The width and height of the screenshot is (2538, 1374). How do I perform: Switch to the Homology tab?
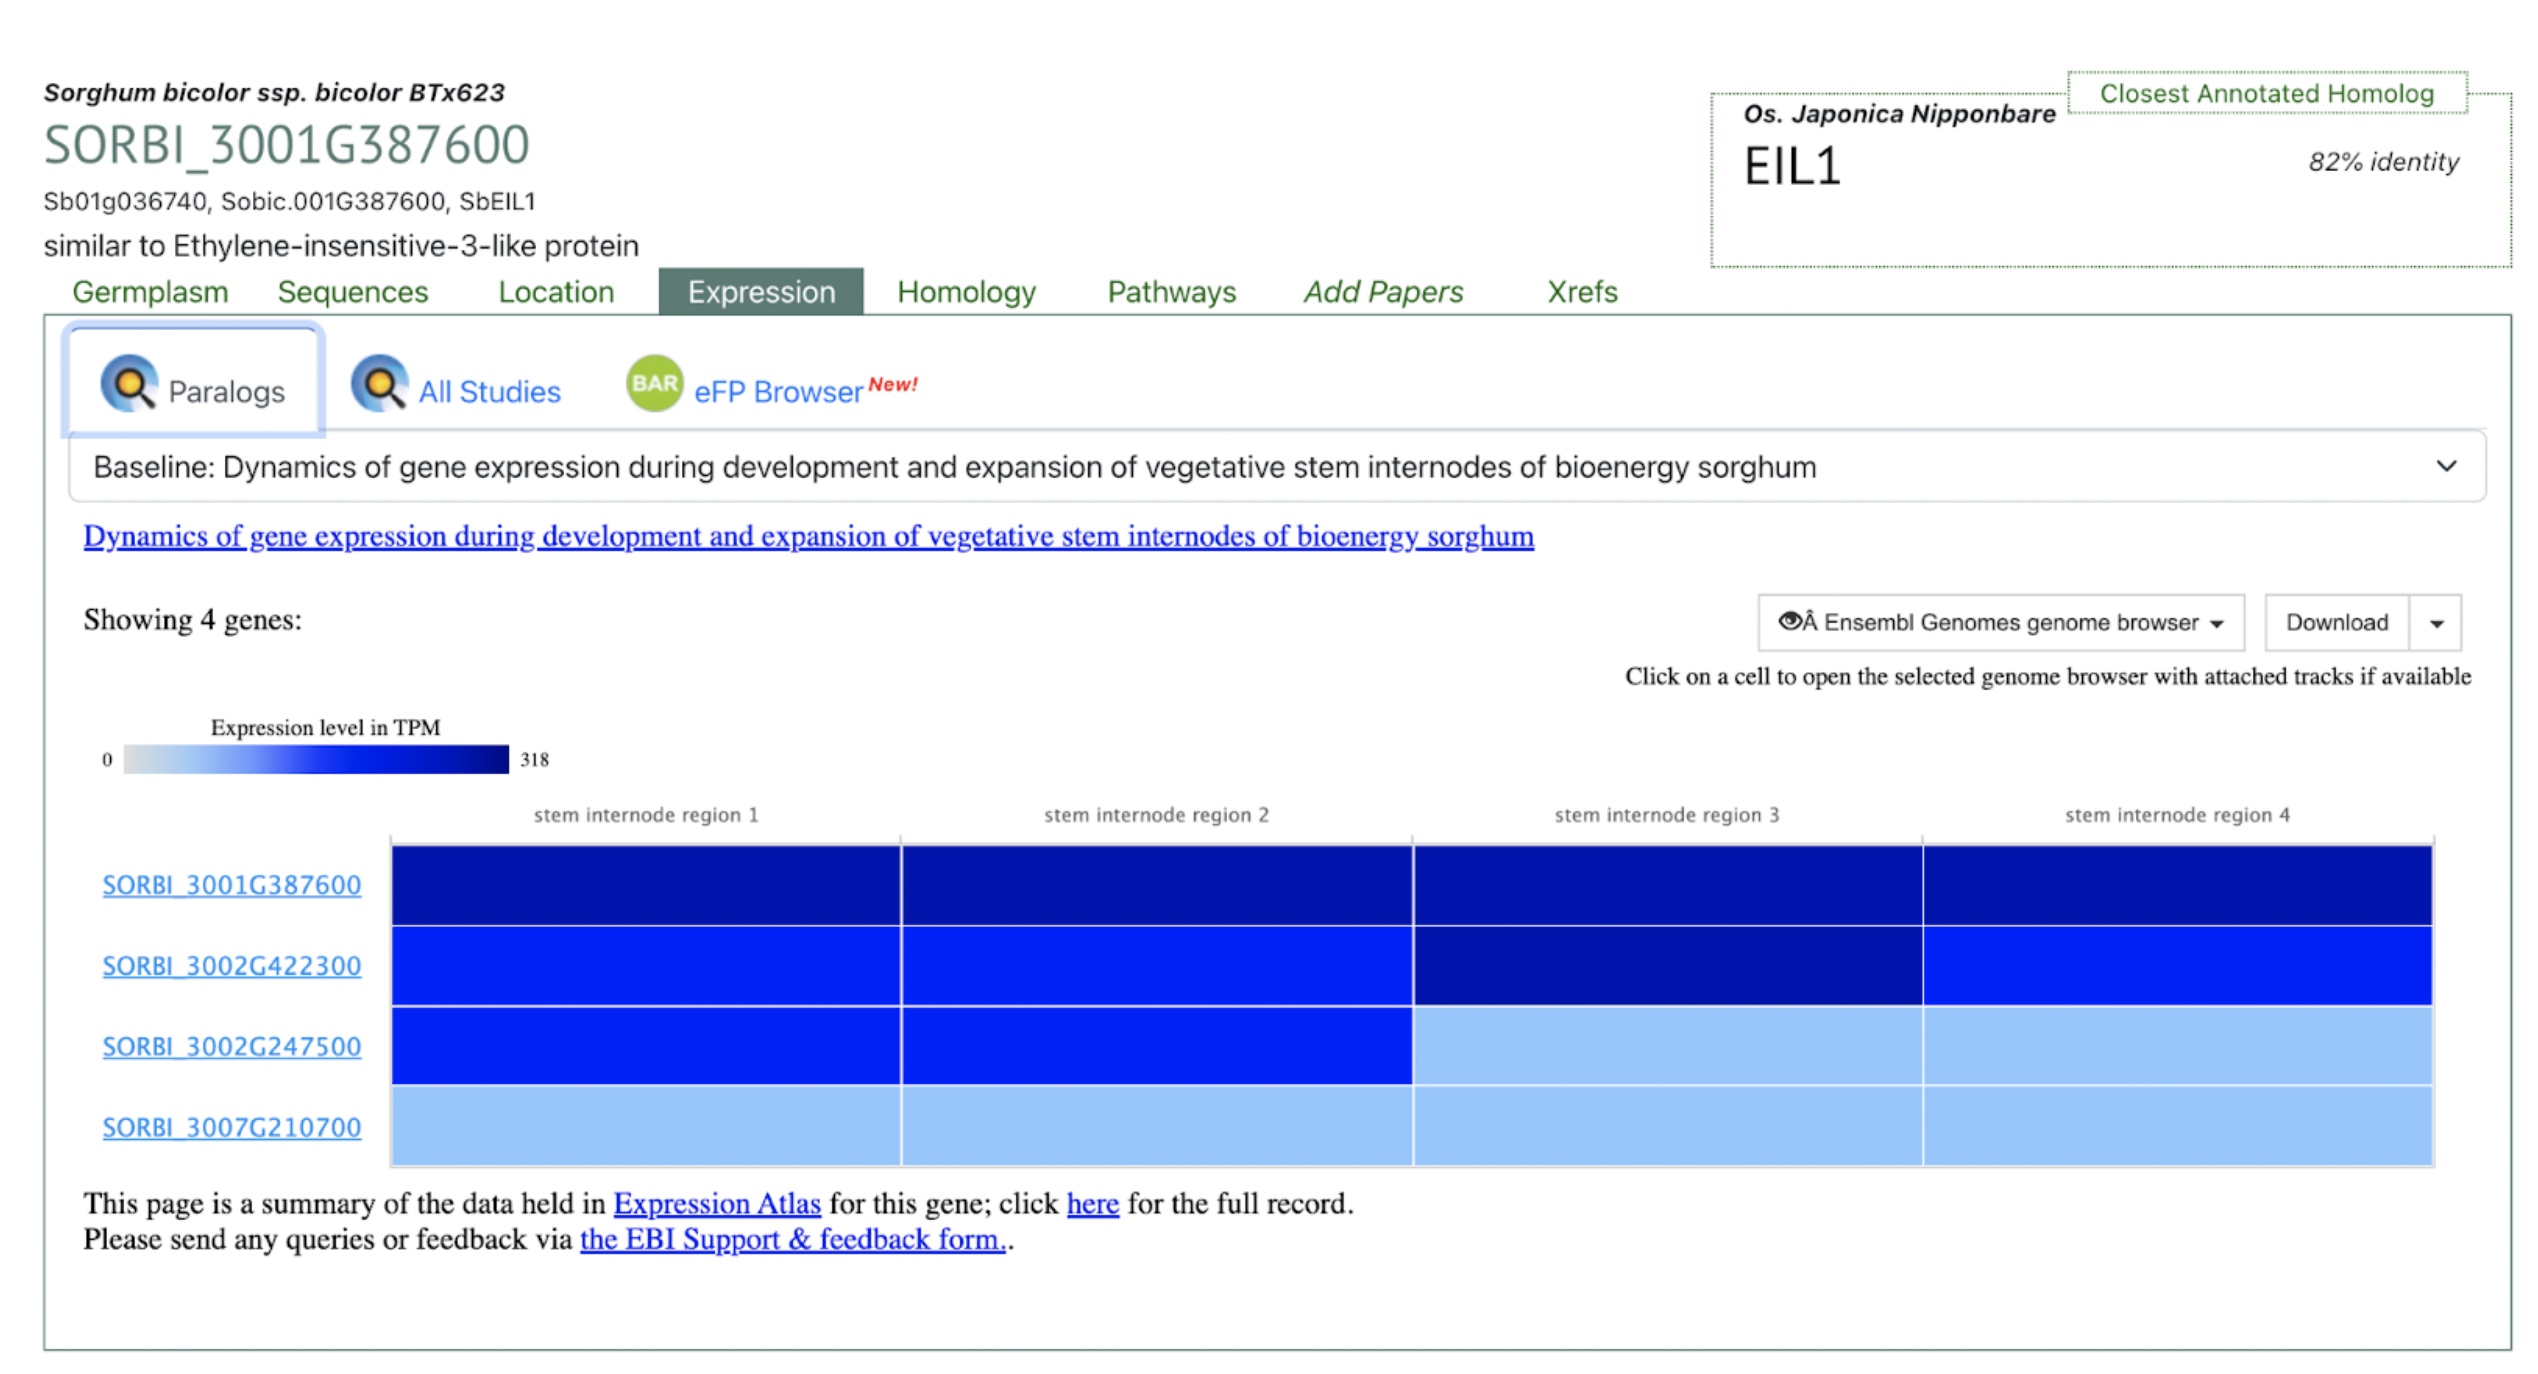[966, 292]
